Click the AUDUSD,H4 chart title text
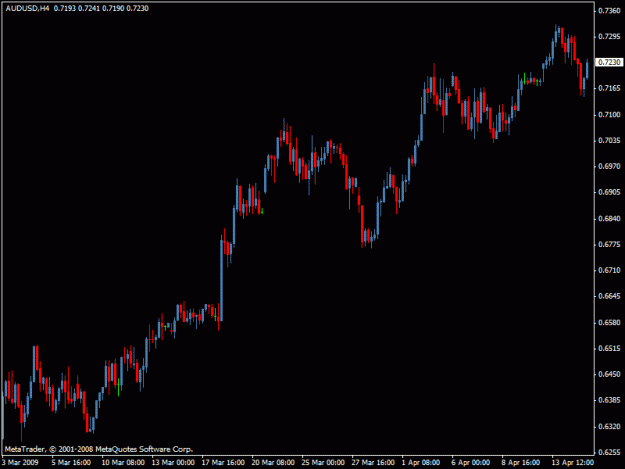The height and width of the screenshot is (469, 625). (x=28, y=8)
